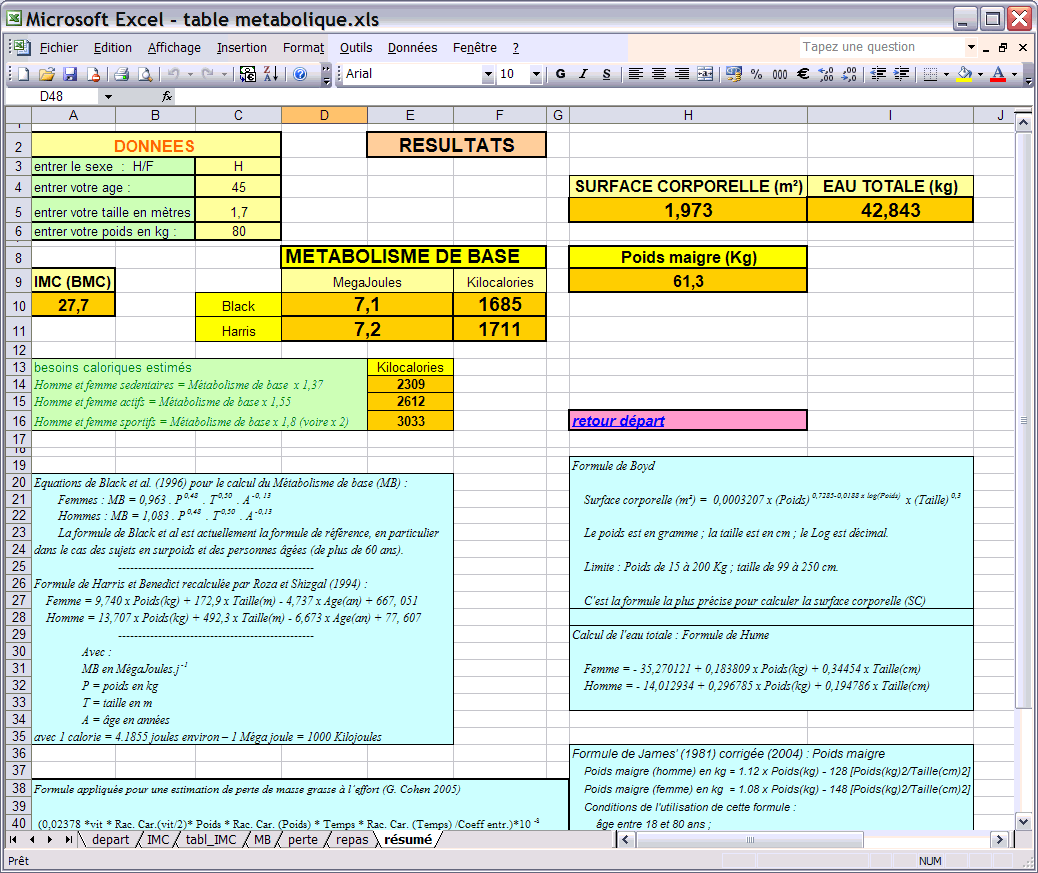Image resolution: width=1038 pixels, height=873 pixels.
Task: Apply the red font color
Action: point(998,74)
